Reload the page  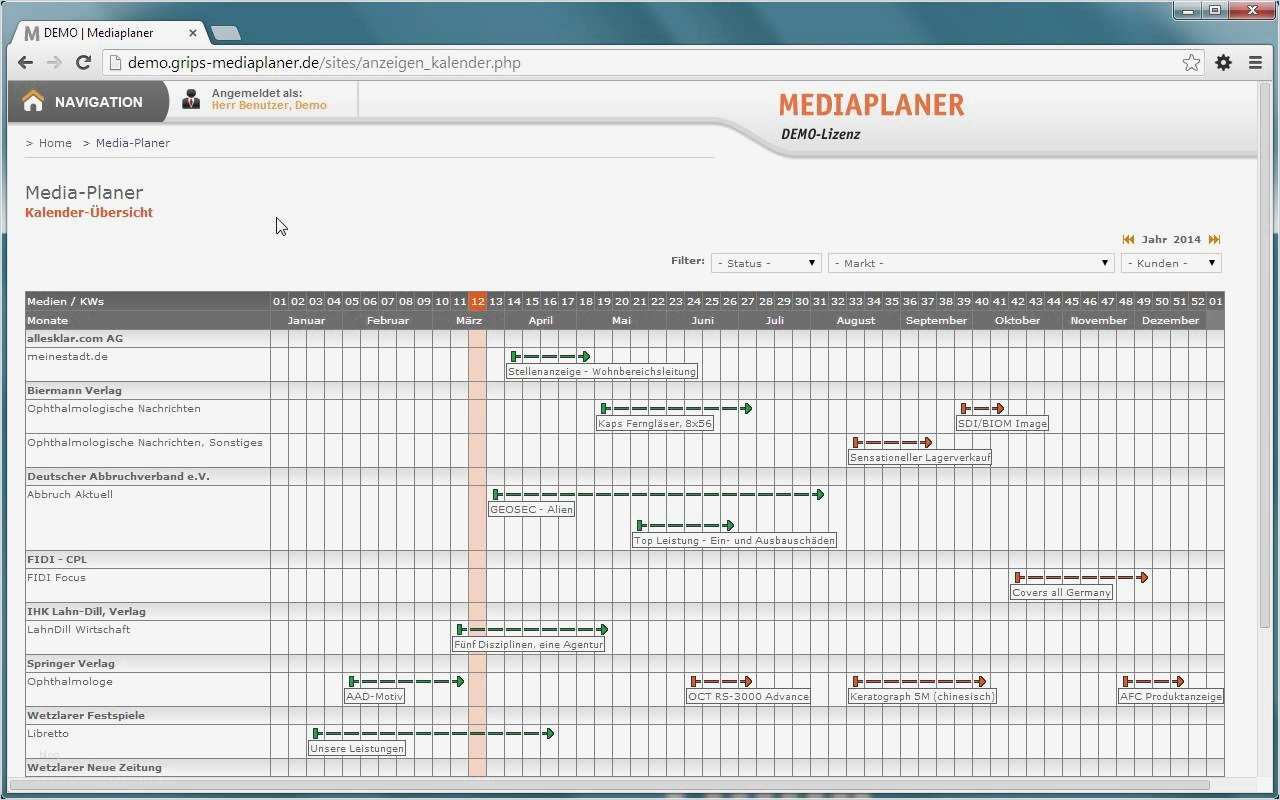[84, 62]
